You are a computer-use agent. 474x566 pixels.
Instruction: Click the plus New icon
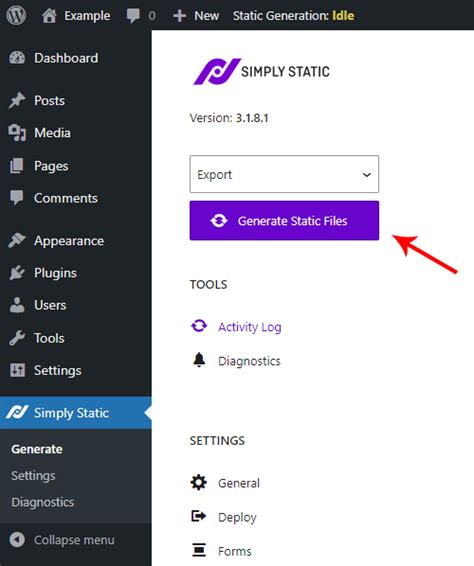coord(179,16)
